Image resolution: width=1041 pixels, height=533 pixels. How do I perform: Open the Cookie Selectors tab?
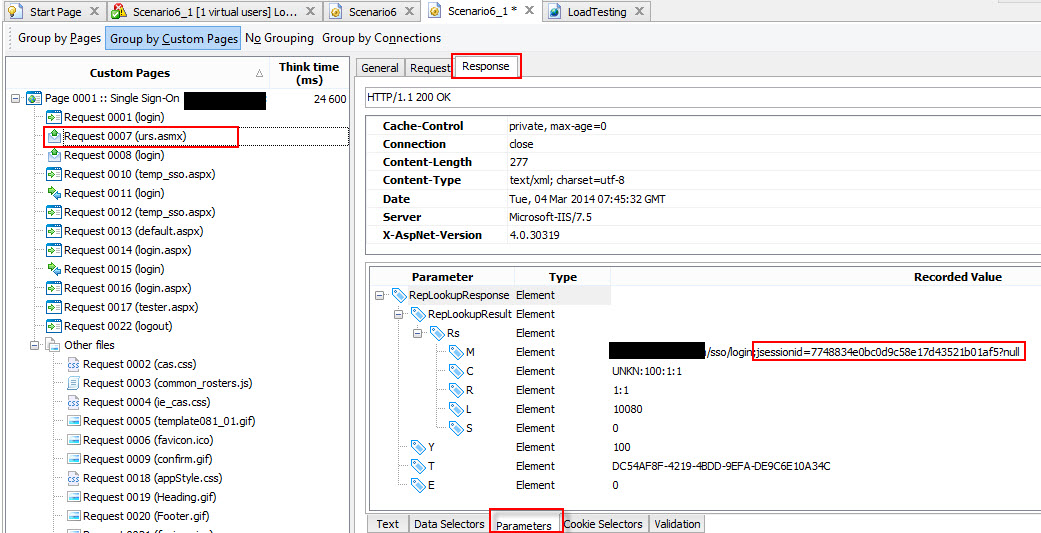tap(604, 524)
